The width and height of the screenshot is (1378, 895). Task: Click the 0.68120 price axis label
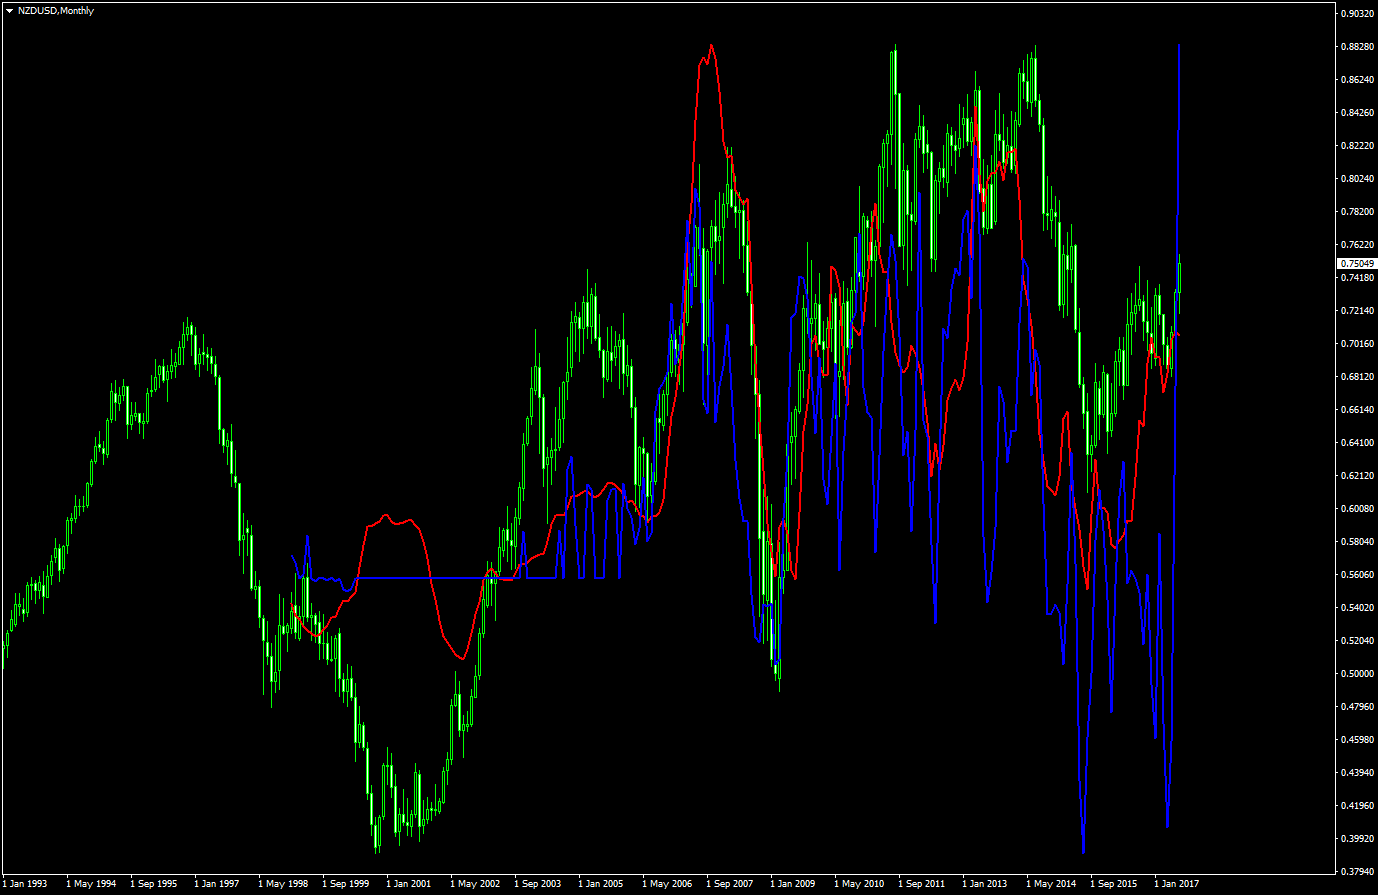pyautogui.click(x=1357, y=377)
